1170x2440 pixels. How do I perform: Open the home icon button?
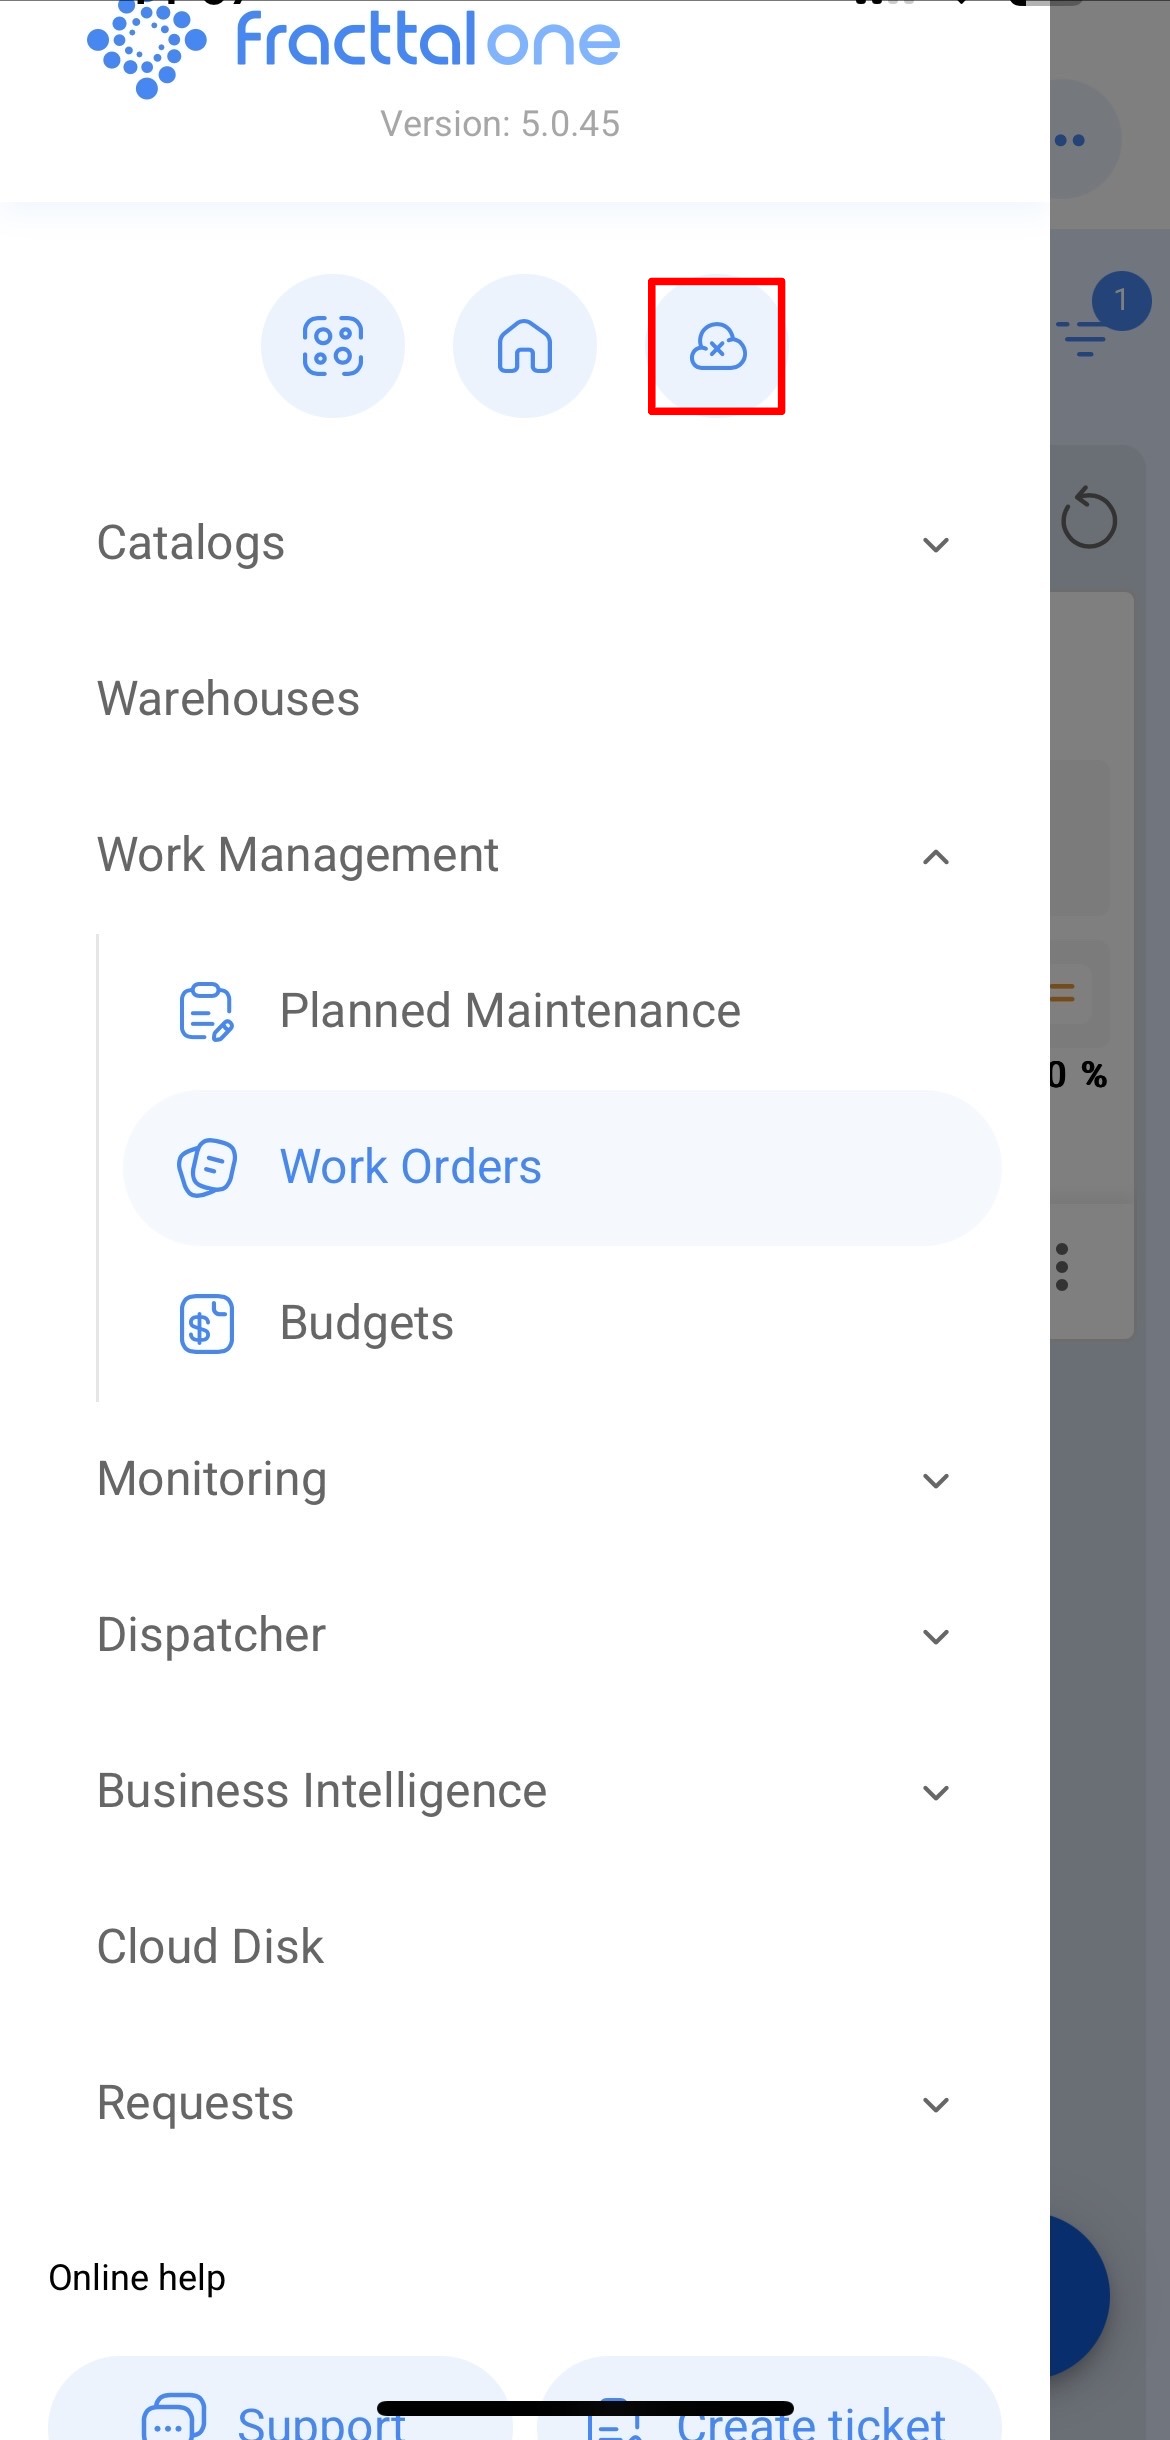point(525,346)
